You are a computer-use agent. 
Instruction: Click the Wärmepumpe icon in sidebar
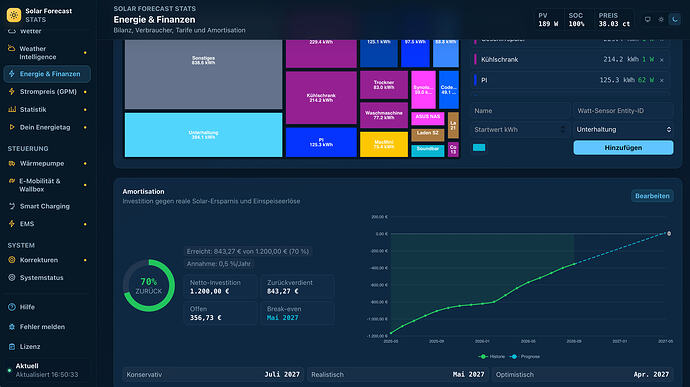[x=12, y=163]
